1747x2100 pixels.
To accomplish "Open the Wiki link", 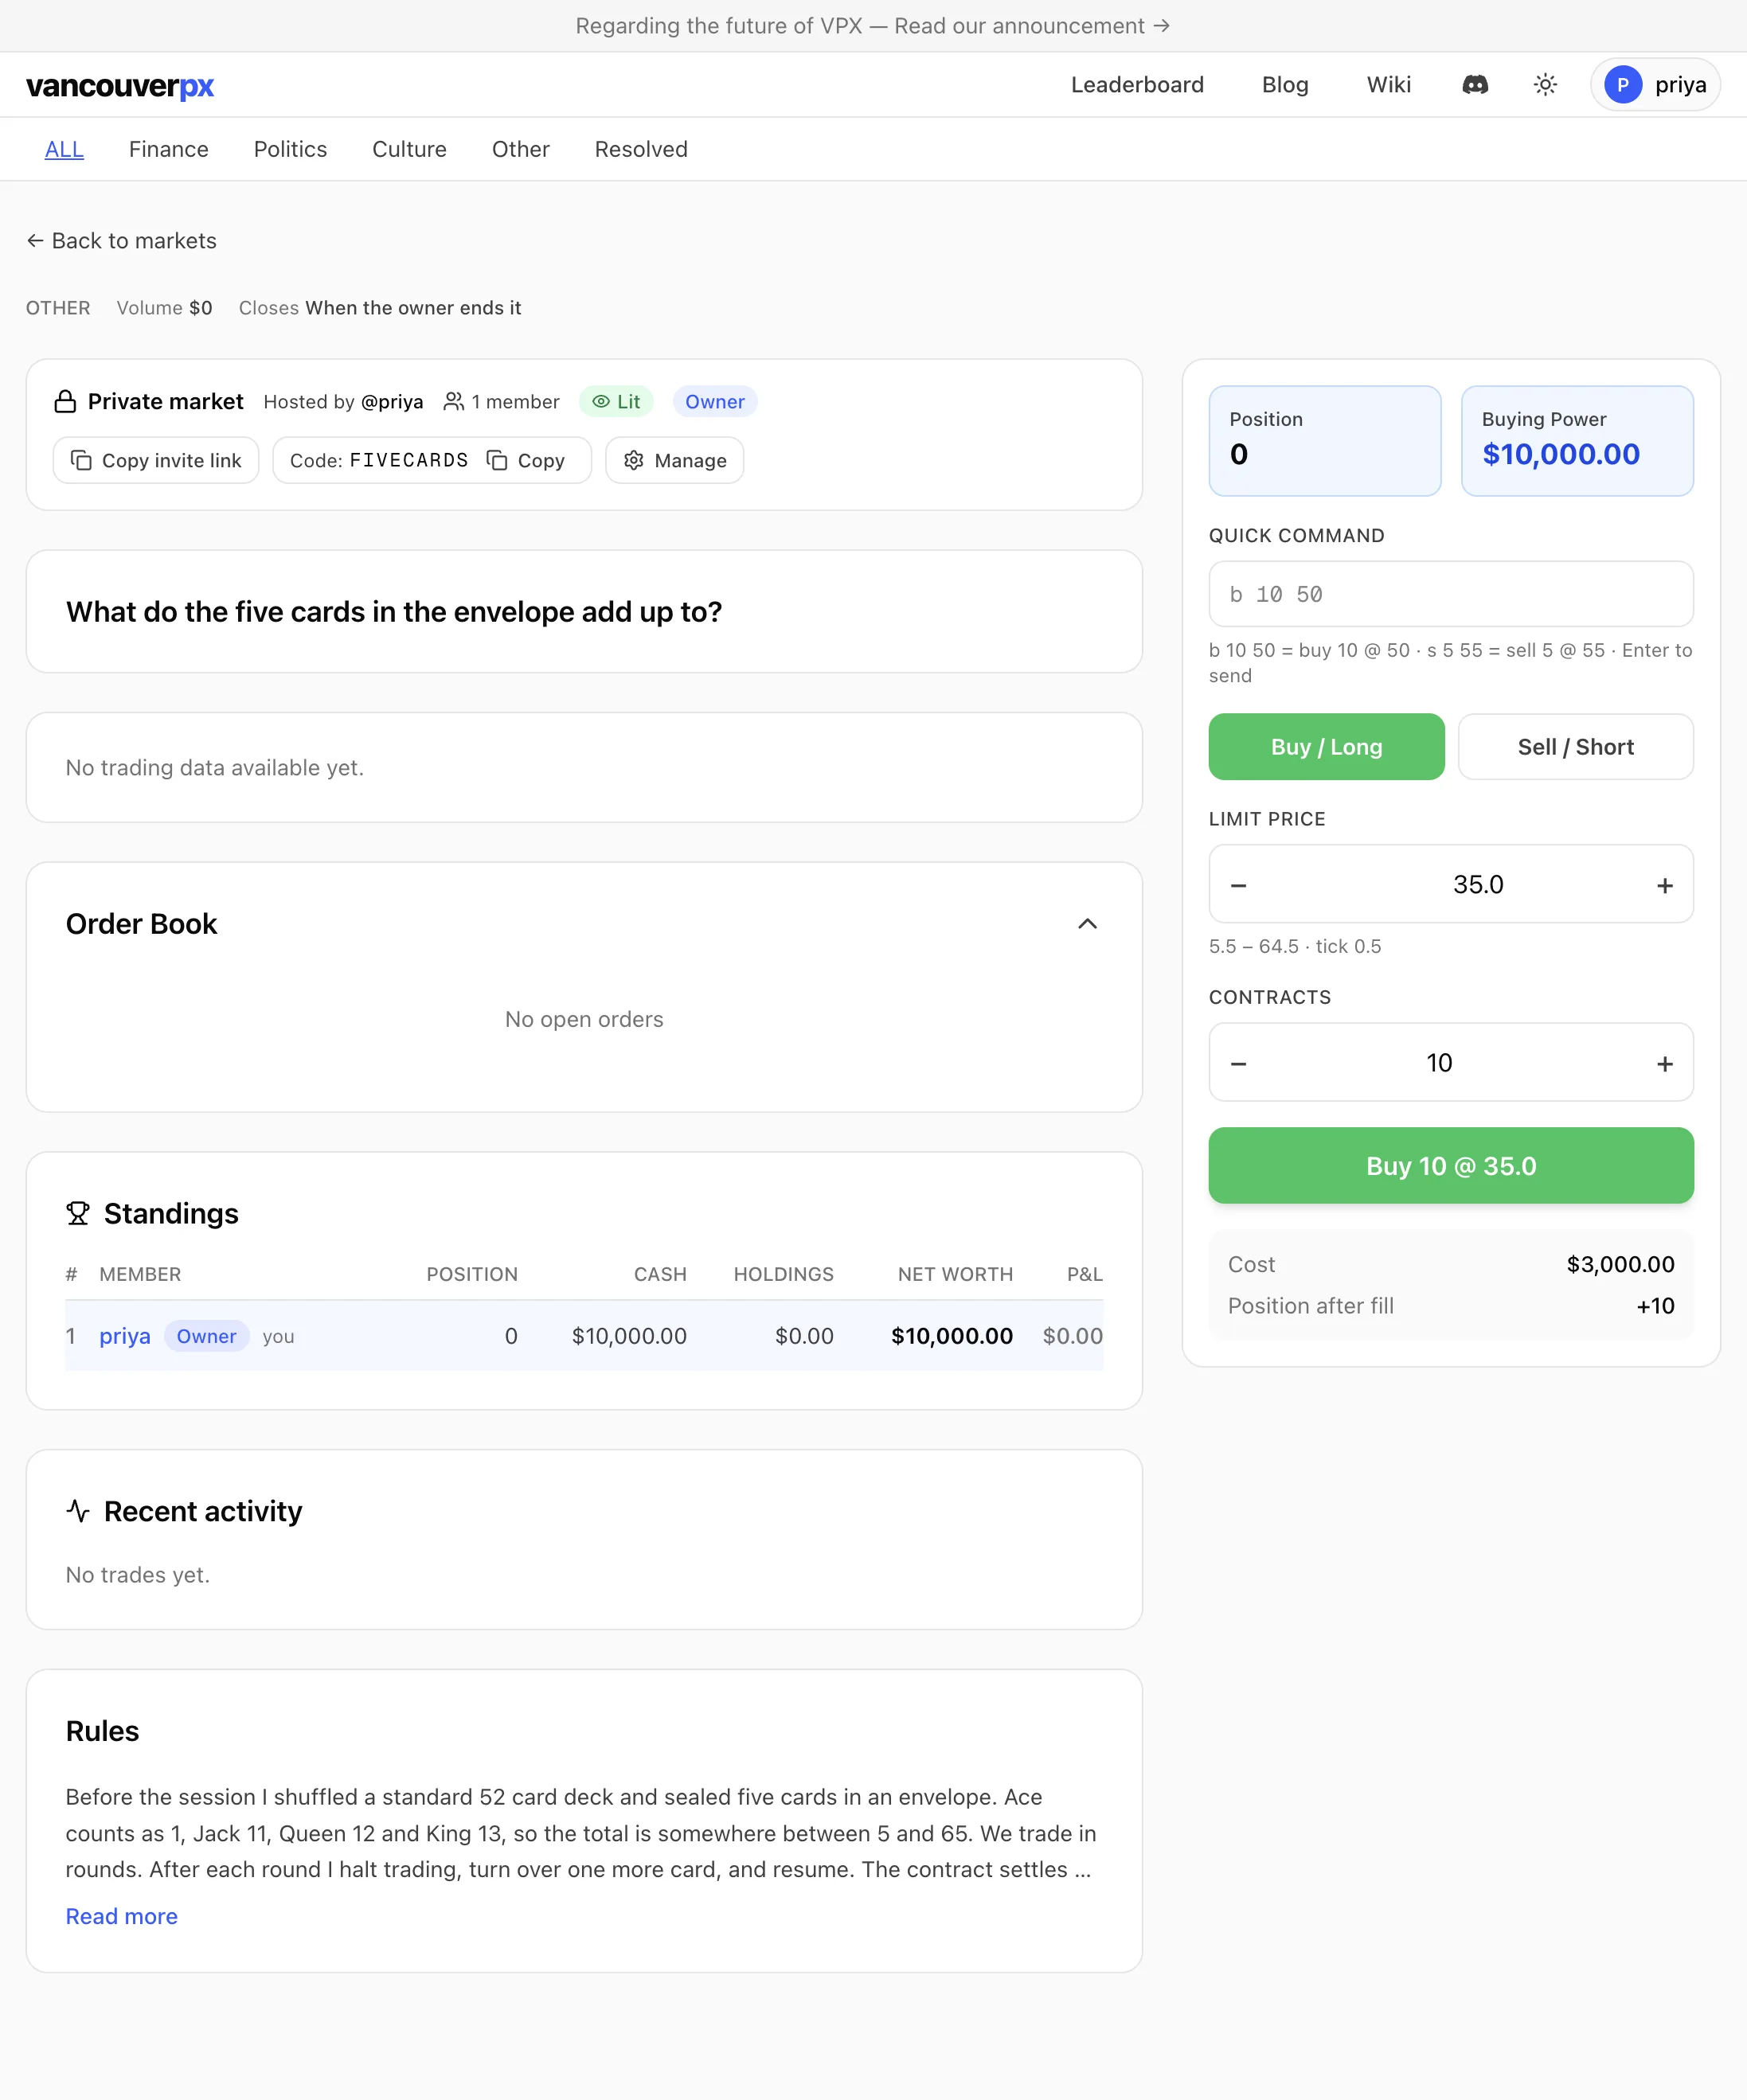I will coord(1389,85).
